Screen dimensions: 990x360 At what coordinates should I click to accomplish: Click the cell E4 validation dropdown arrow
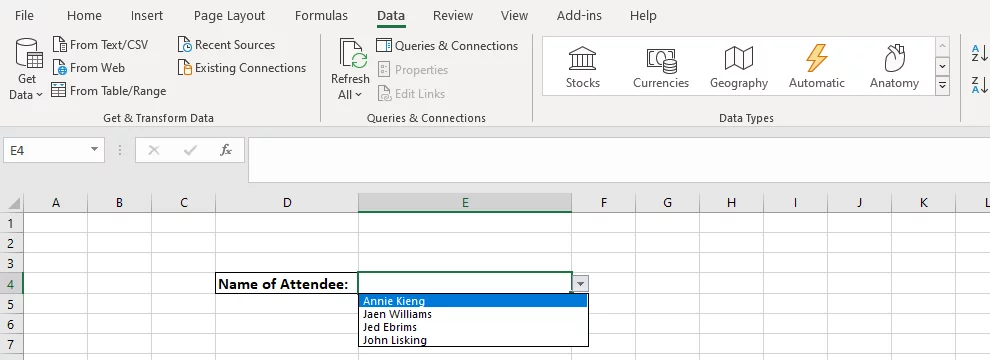(580, 284)
